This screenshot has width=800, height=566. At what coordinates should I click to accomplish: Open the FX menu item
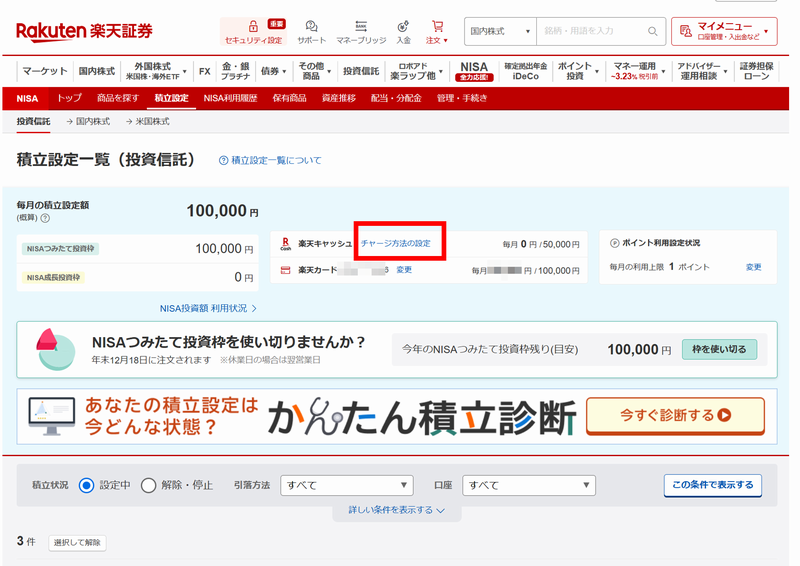pos(205,71)
